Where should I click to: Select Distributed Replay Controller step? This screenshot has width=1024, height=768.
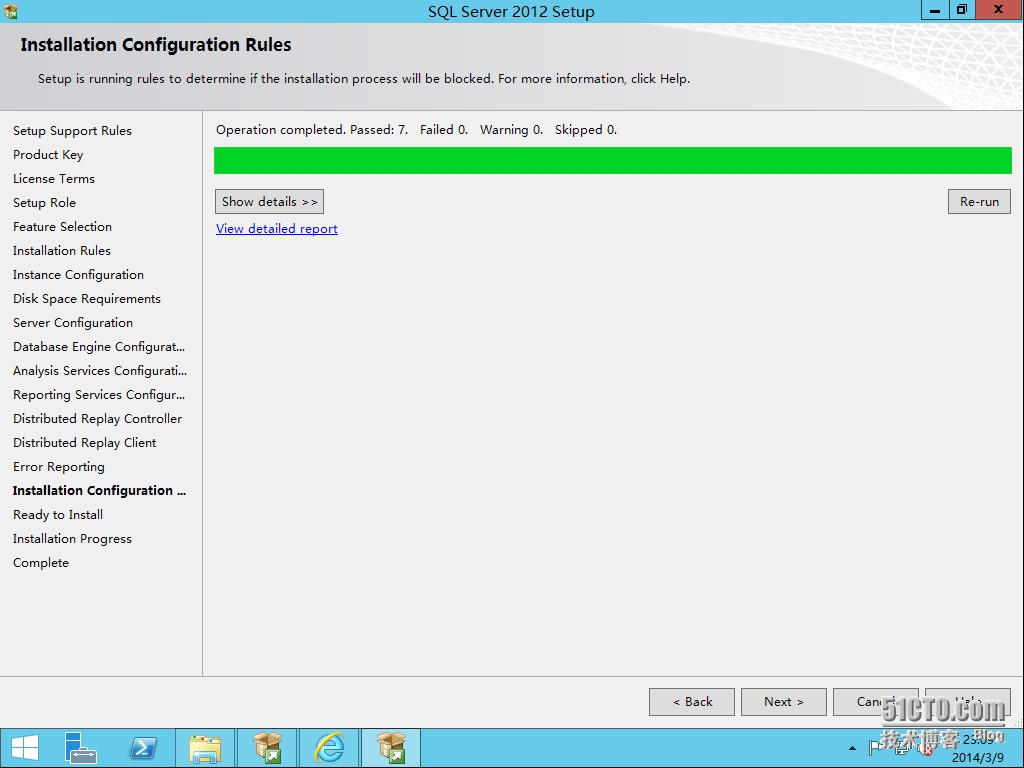point(98,419)
